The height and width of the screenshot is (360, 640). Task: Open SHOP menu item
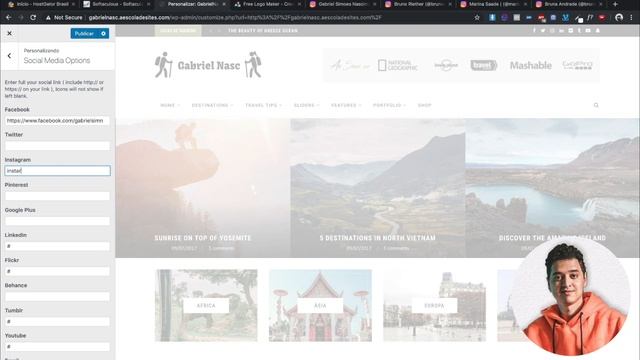tap(424, 105)
